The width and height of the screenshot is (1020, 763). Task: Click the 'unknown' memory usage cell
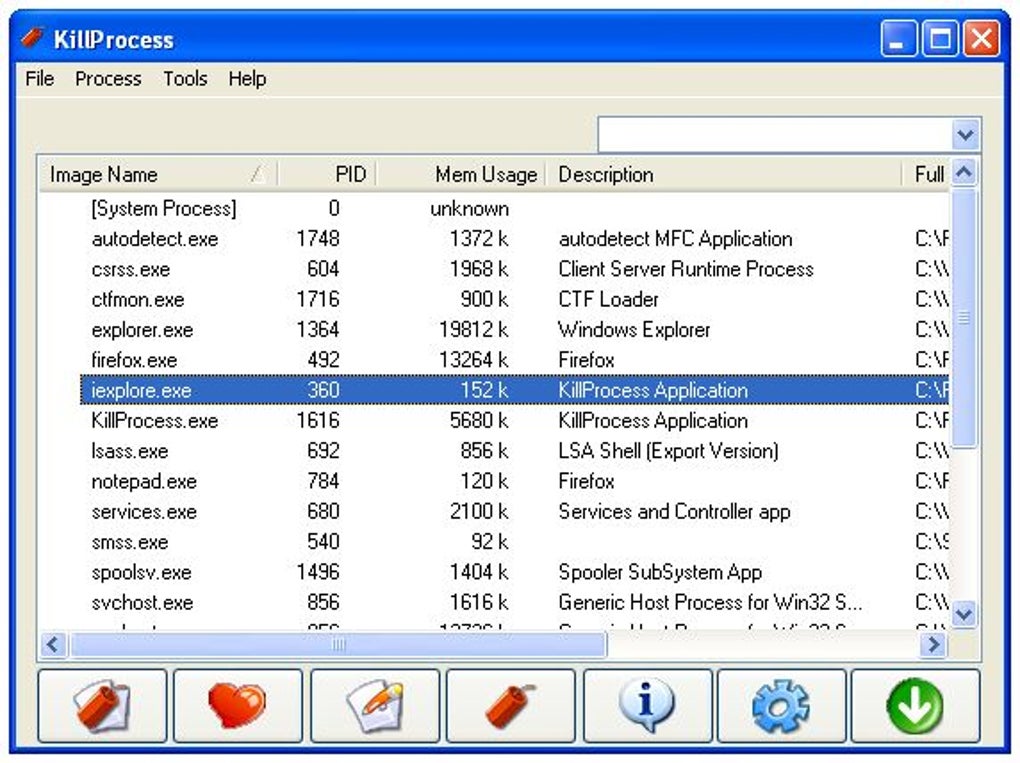470,209
